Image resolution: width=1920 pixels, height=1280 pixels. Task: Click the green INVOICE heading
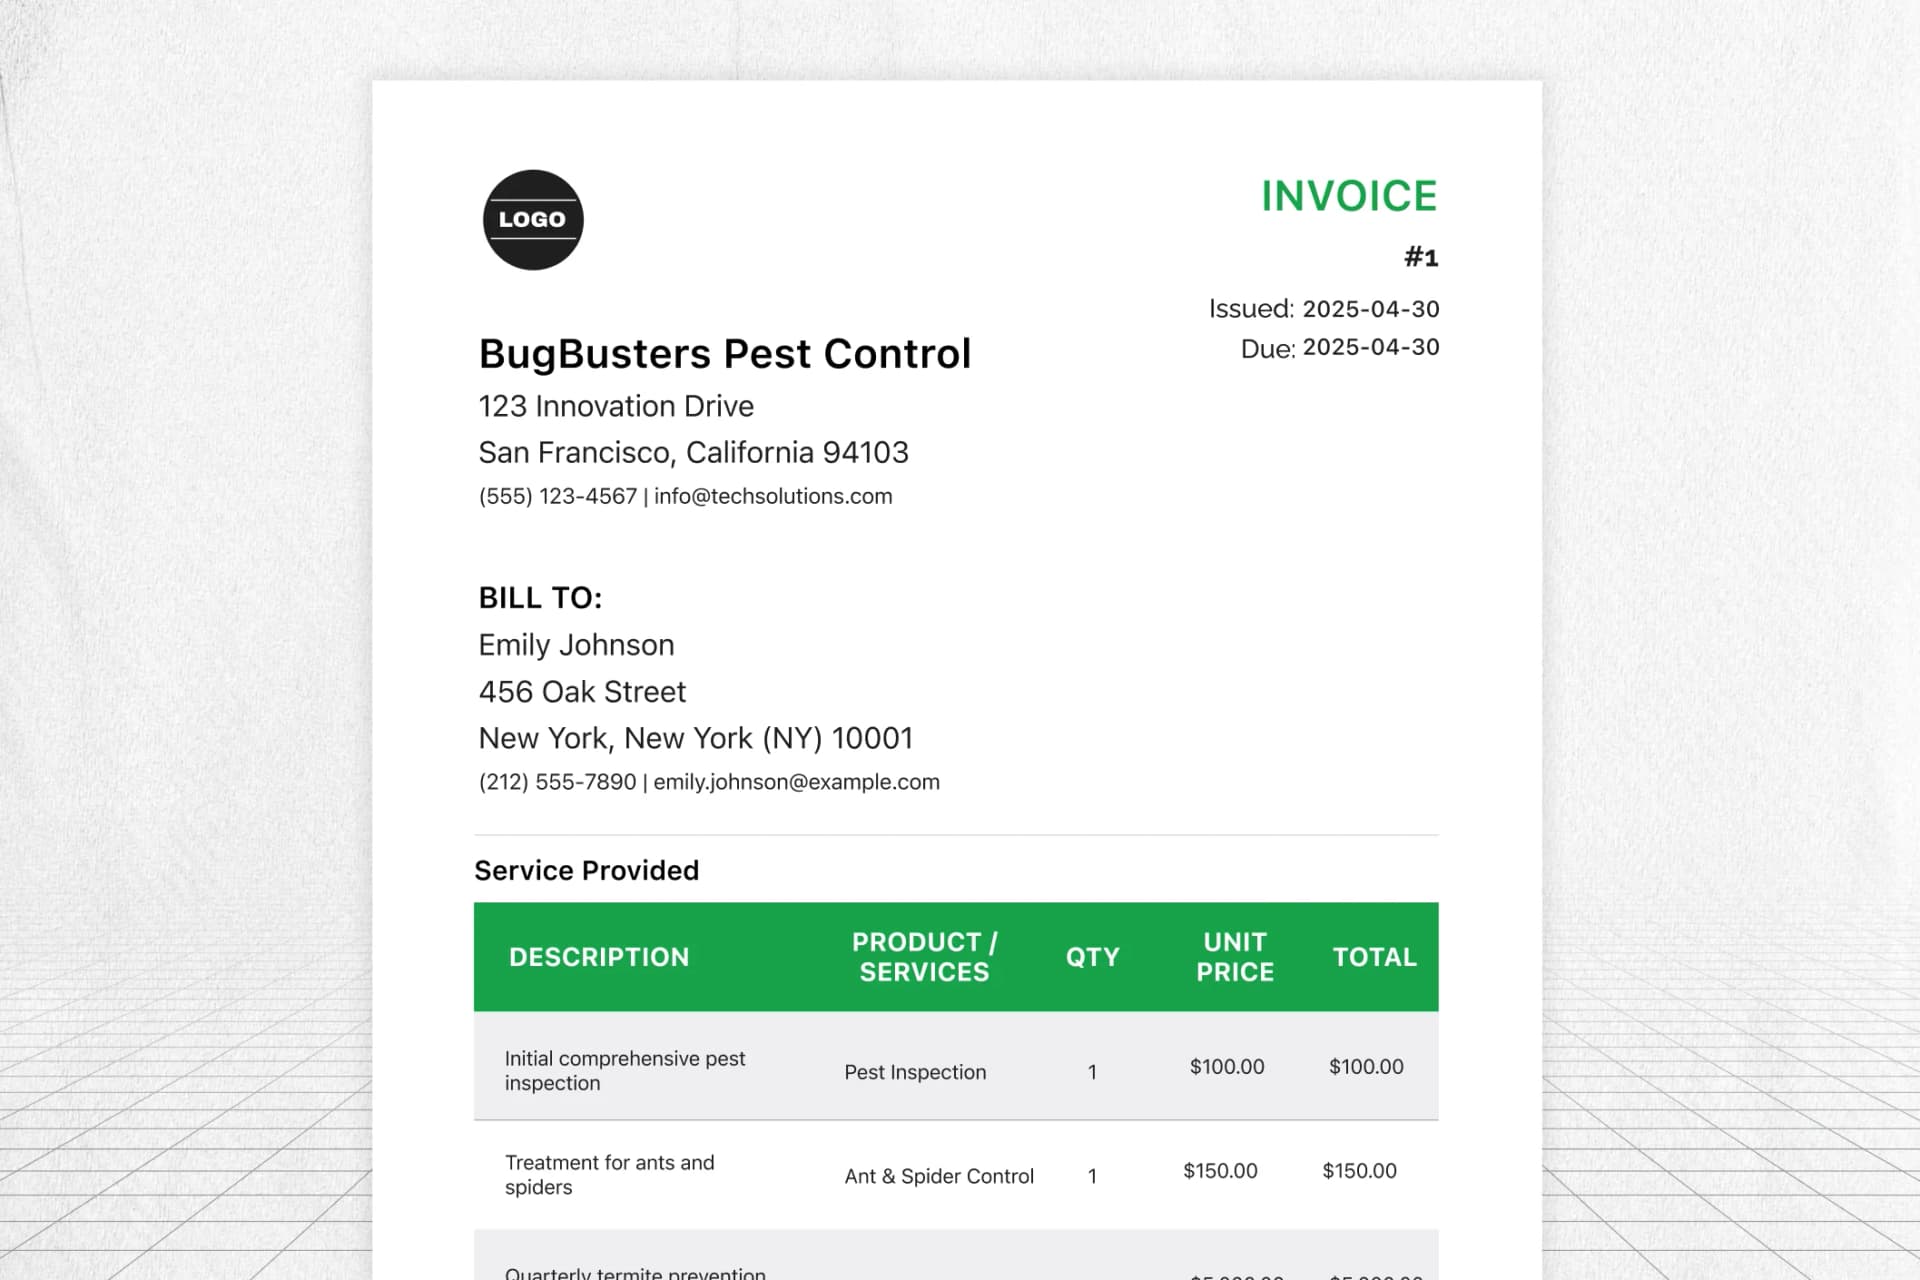pyautogui.click(x=1348, y=196)
